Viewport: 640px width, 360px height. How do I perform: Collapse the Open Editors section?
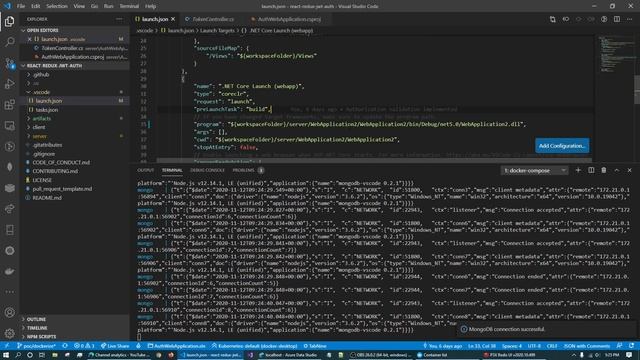click(76, 30)
